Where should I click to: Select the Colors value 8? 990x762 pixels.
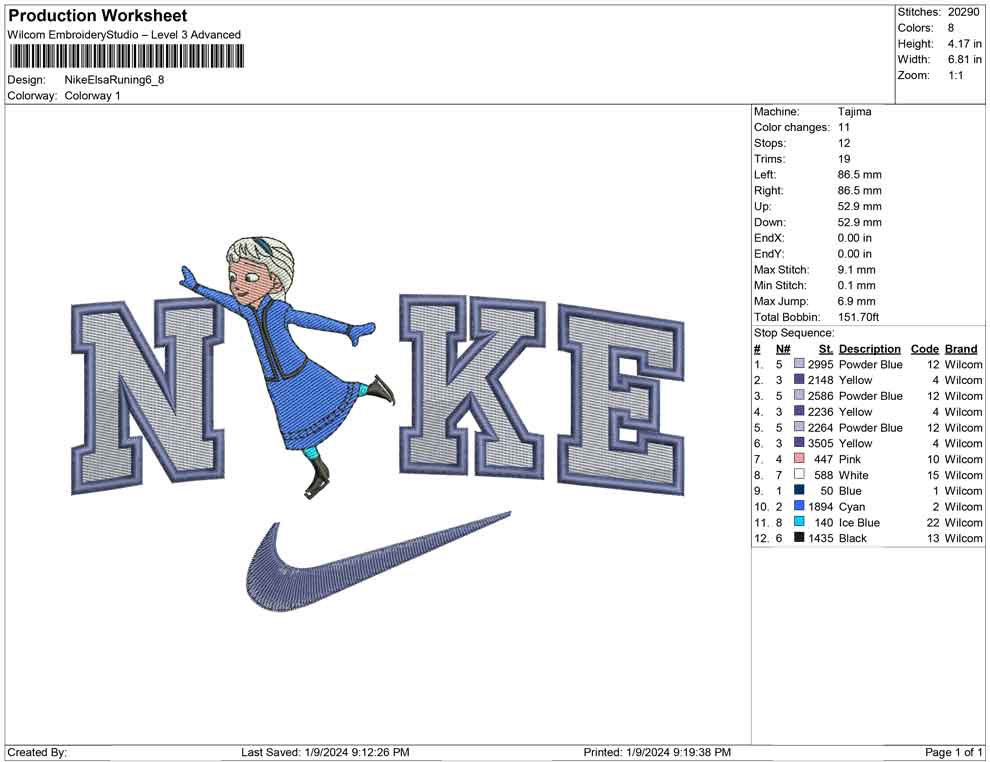coord(951,28)
